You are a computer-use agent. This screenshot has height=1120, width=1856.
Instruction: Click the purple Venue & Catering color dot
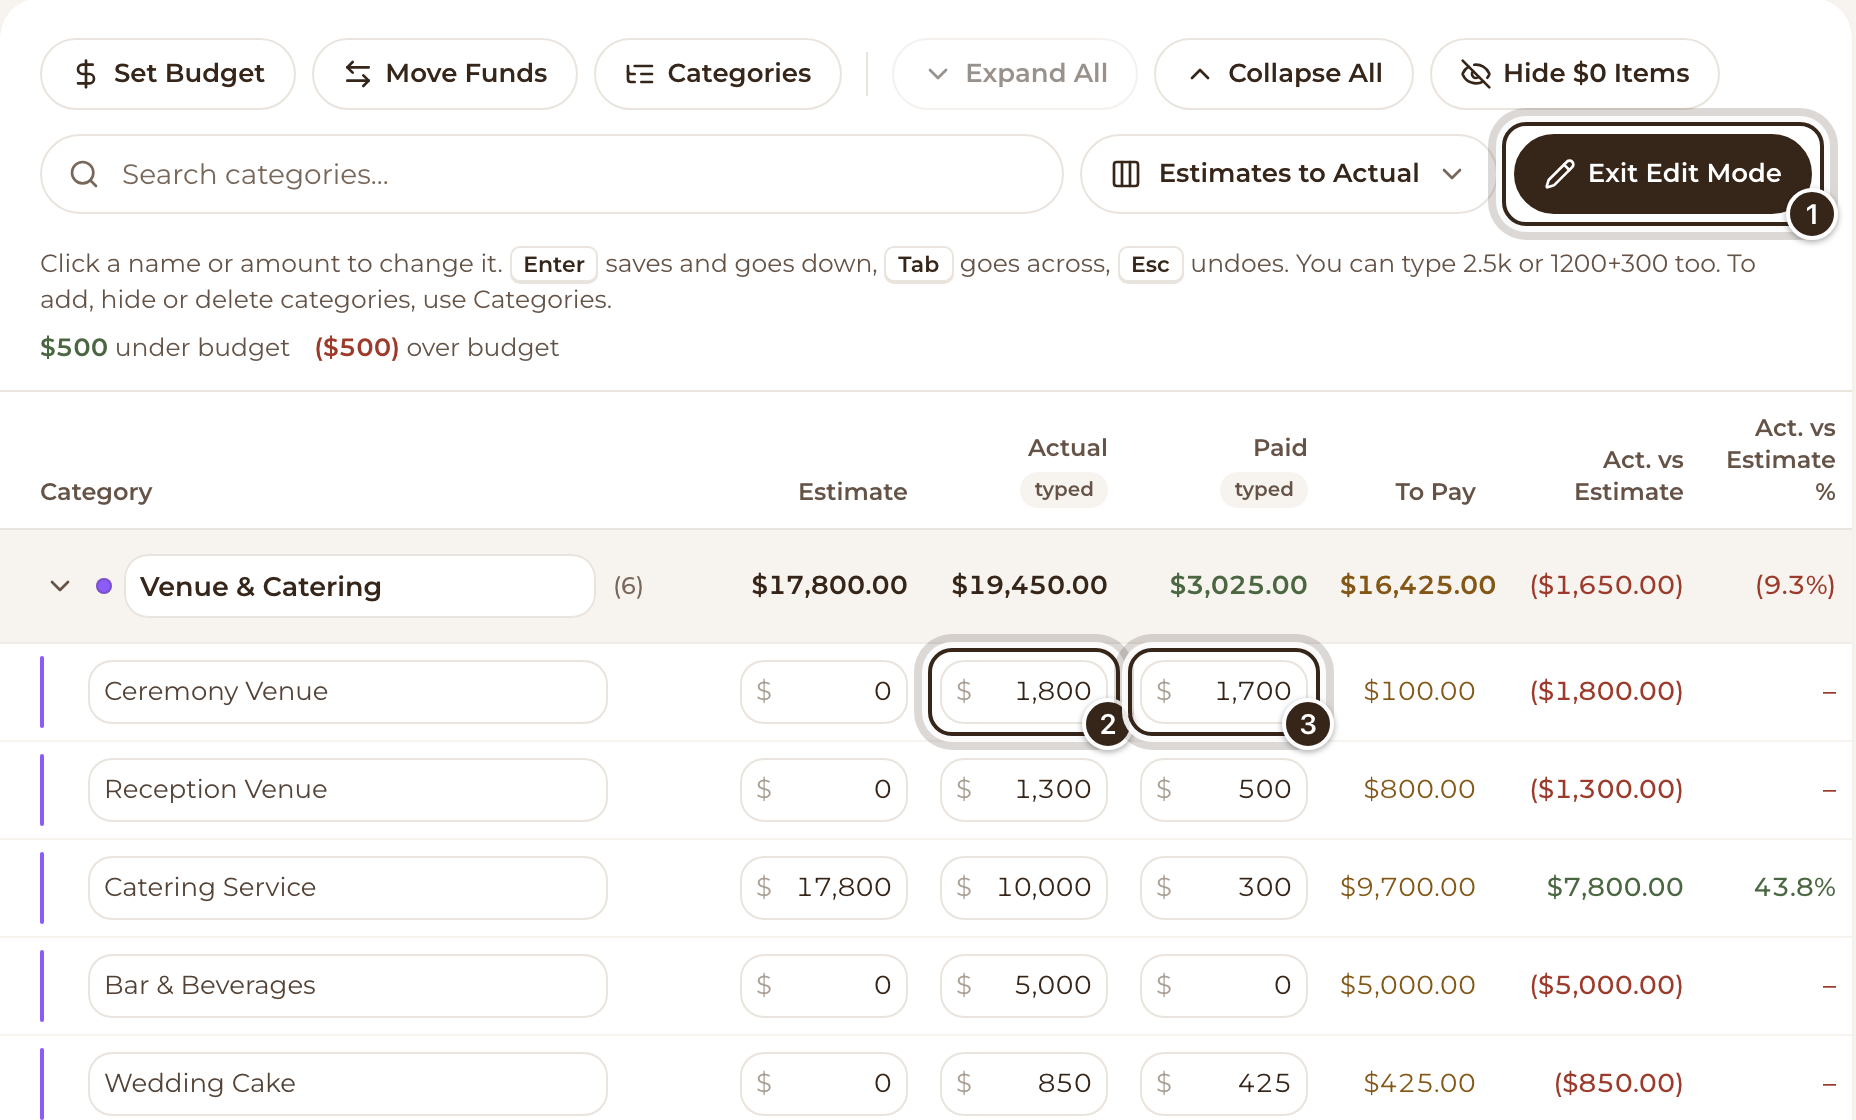tap(104, 586)
